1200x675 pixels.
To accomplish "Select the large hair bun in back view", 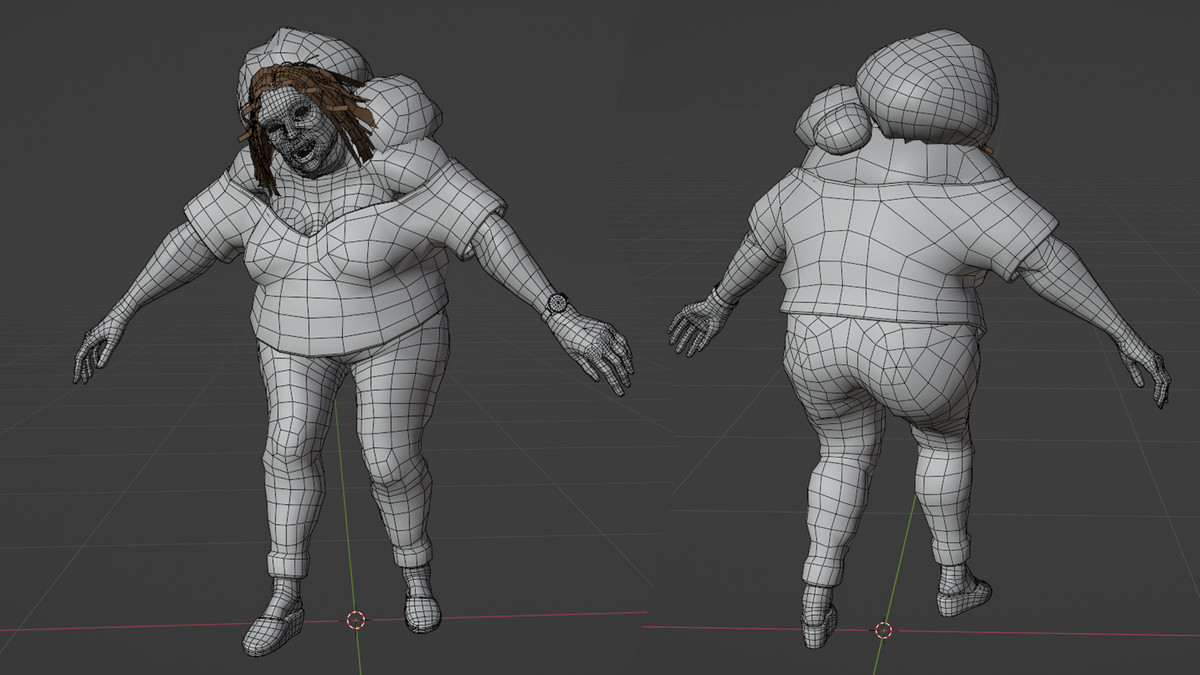I will [928, 86].
